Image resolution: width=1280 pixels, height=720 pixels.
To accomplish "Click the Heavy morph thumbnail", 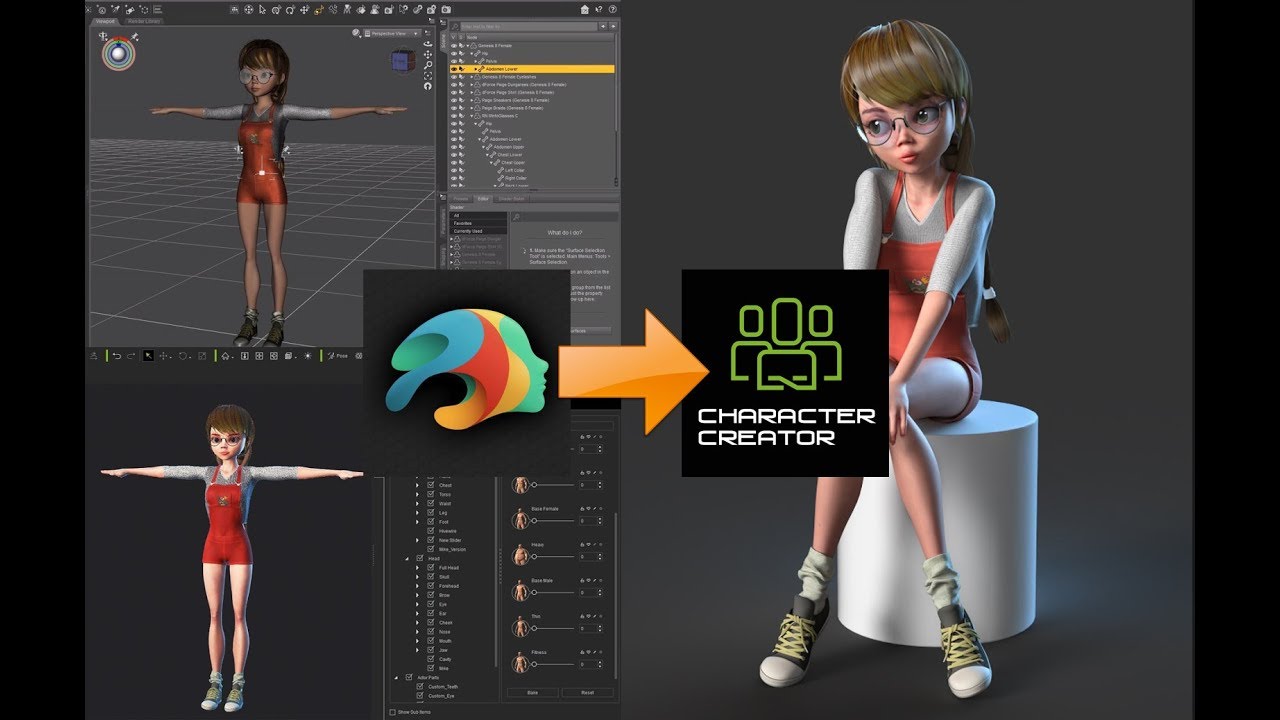I will [520, 556].
